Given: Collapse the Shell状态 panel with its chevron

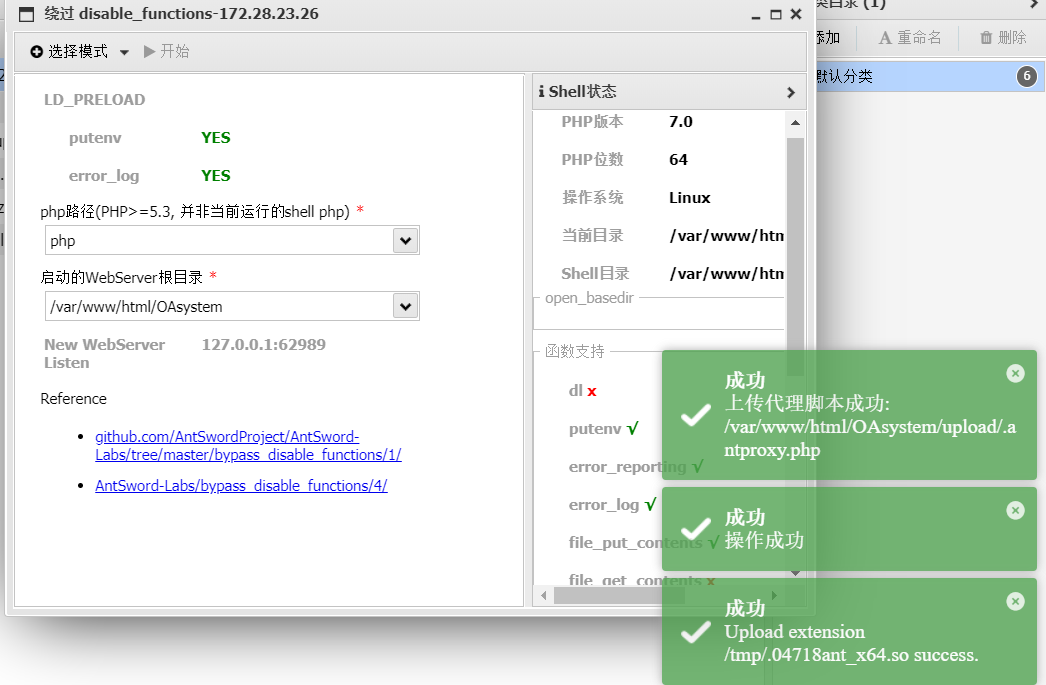Looking at the screenshot, I should (790, 92).
